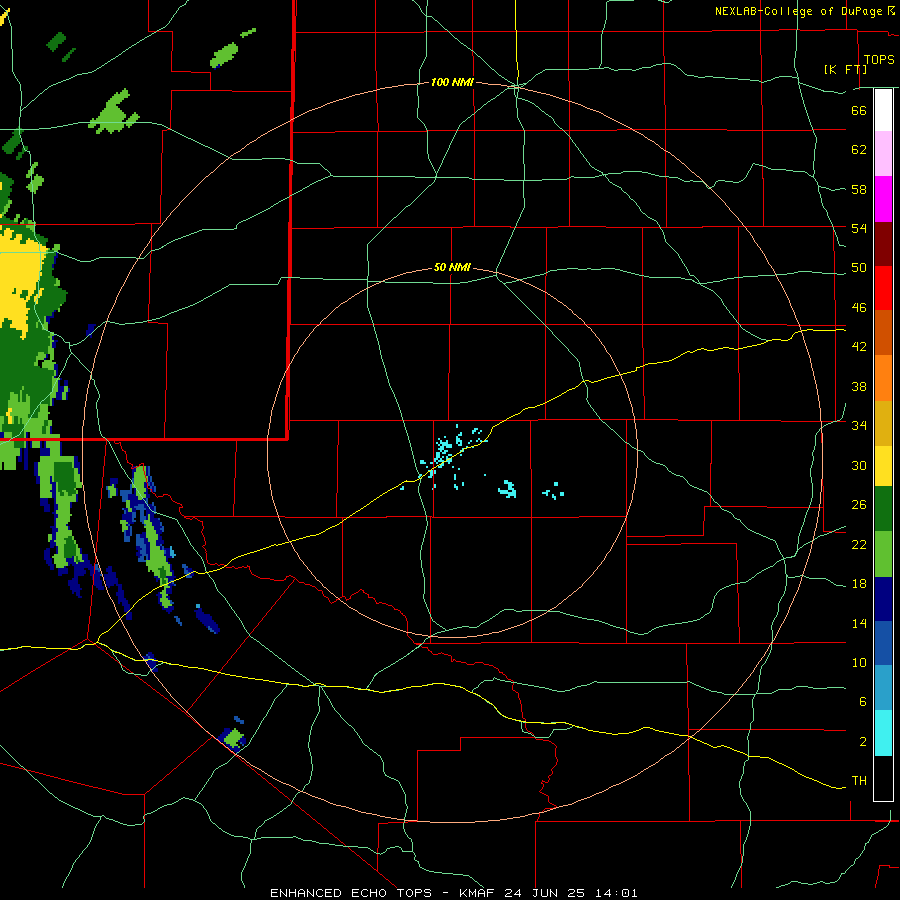900x900 pixels.
Task: Click the legend value "50"
Action: tap(859, 268)
